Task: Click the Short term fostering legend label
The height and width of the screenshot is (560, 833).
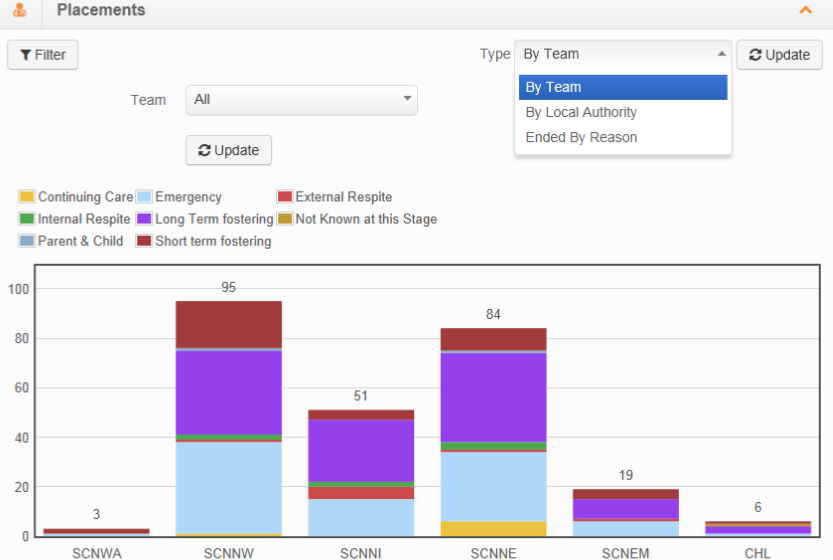Action: tap(213, 241)
